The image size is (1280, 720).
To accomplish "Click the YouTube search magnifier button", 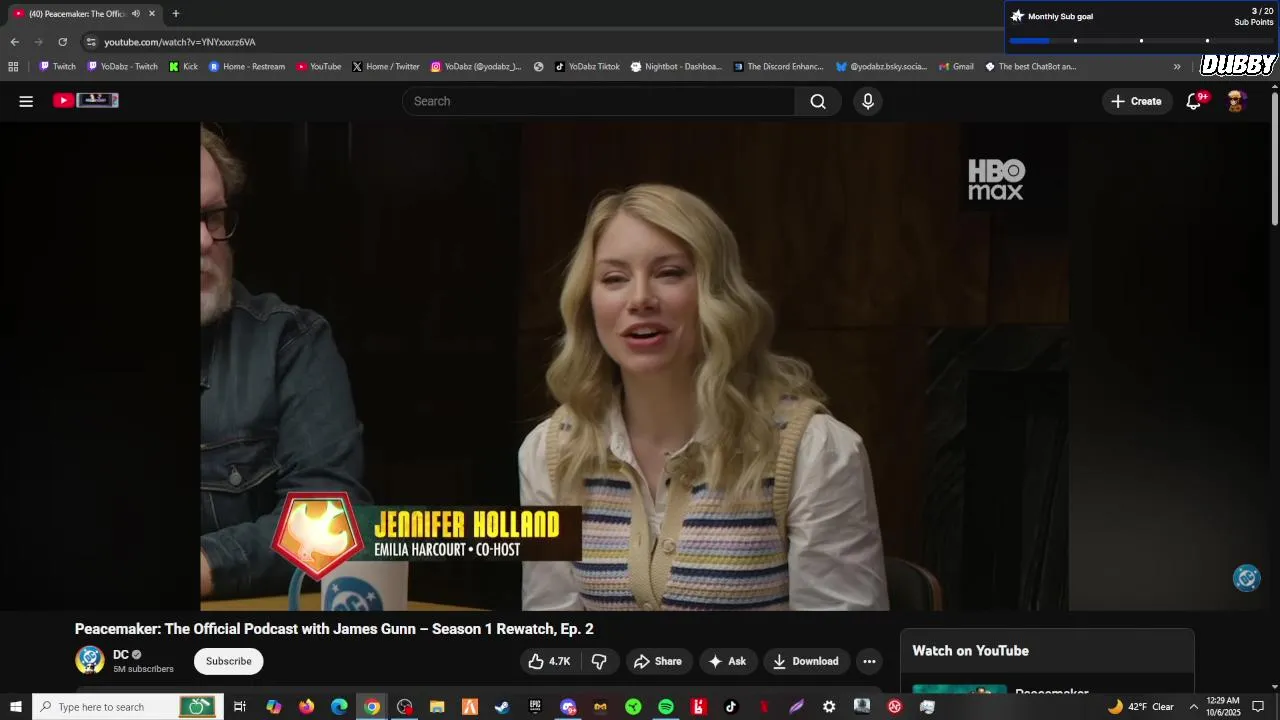I will pos(818,101).
